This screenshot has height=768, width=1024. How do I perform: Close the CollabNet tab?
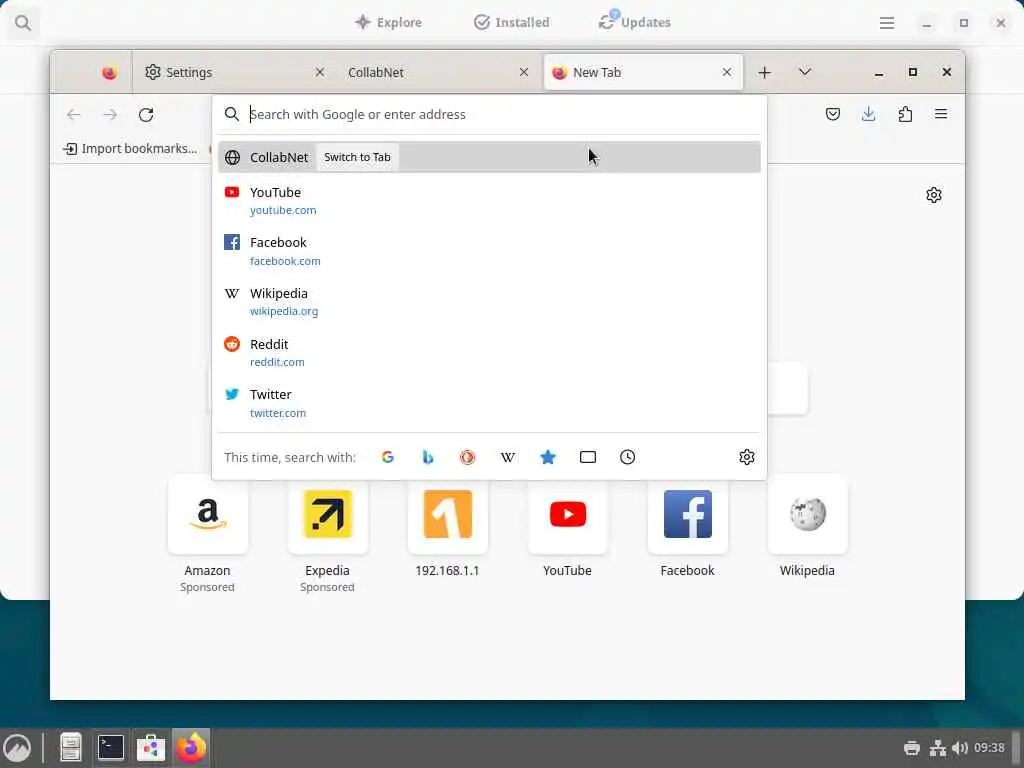click(x=524, y=72)
